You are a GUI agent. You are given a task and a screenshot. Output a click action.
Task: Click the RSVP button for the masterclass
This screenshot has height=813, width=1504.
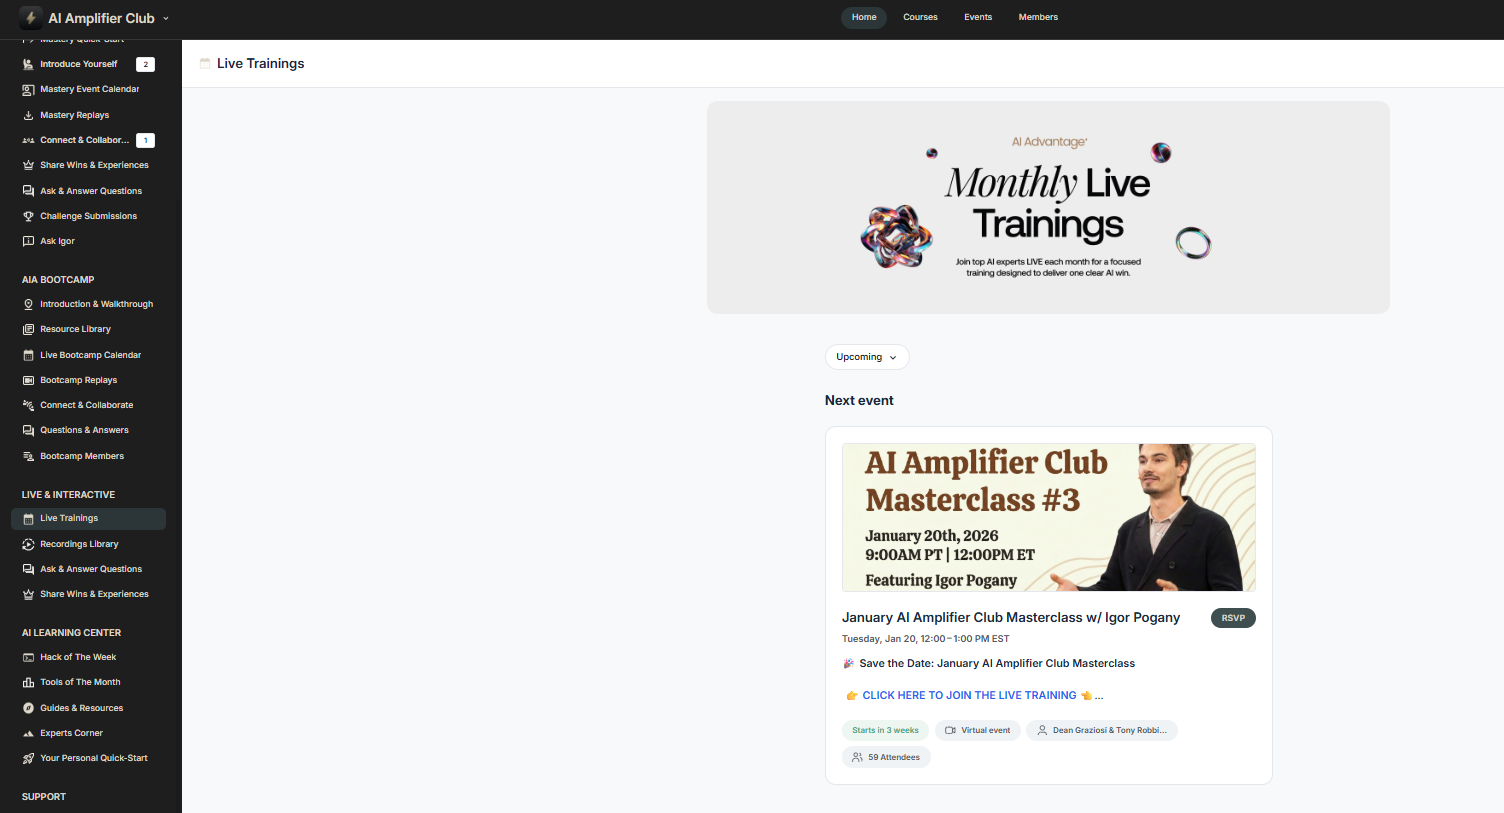pyautogui.click(x=1233, y=618)
